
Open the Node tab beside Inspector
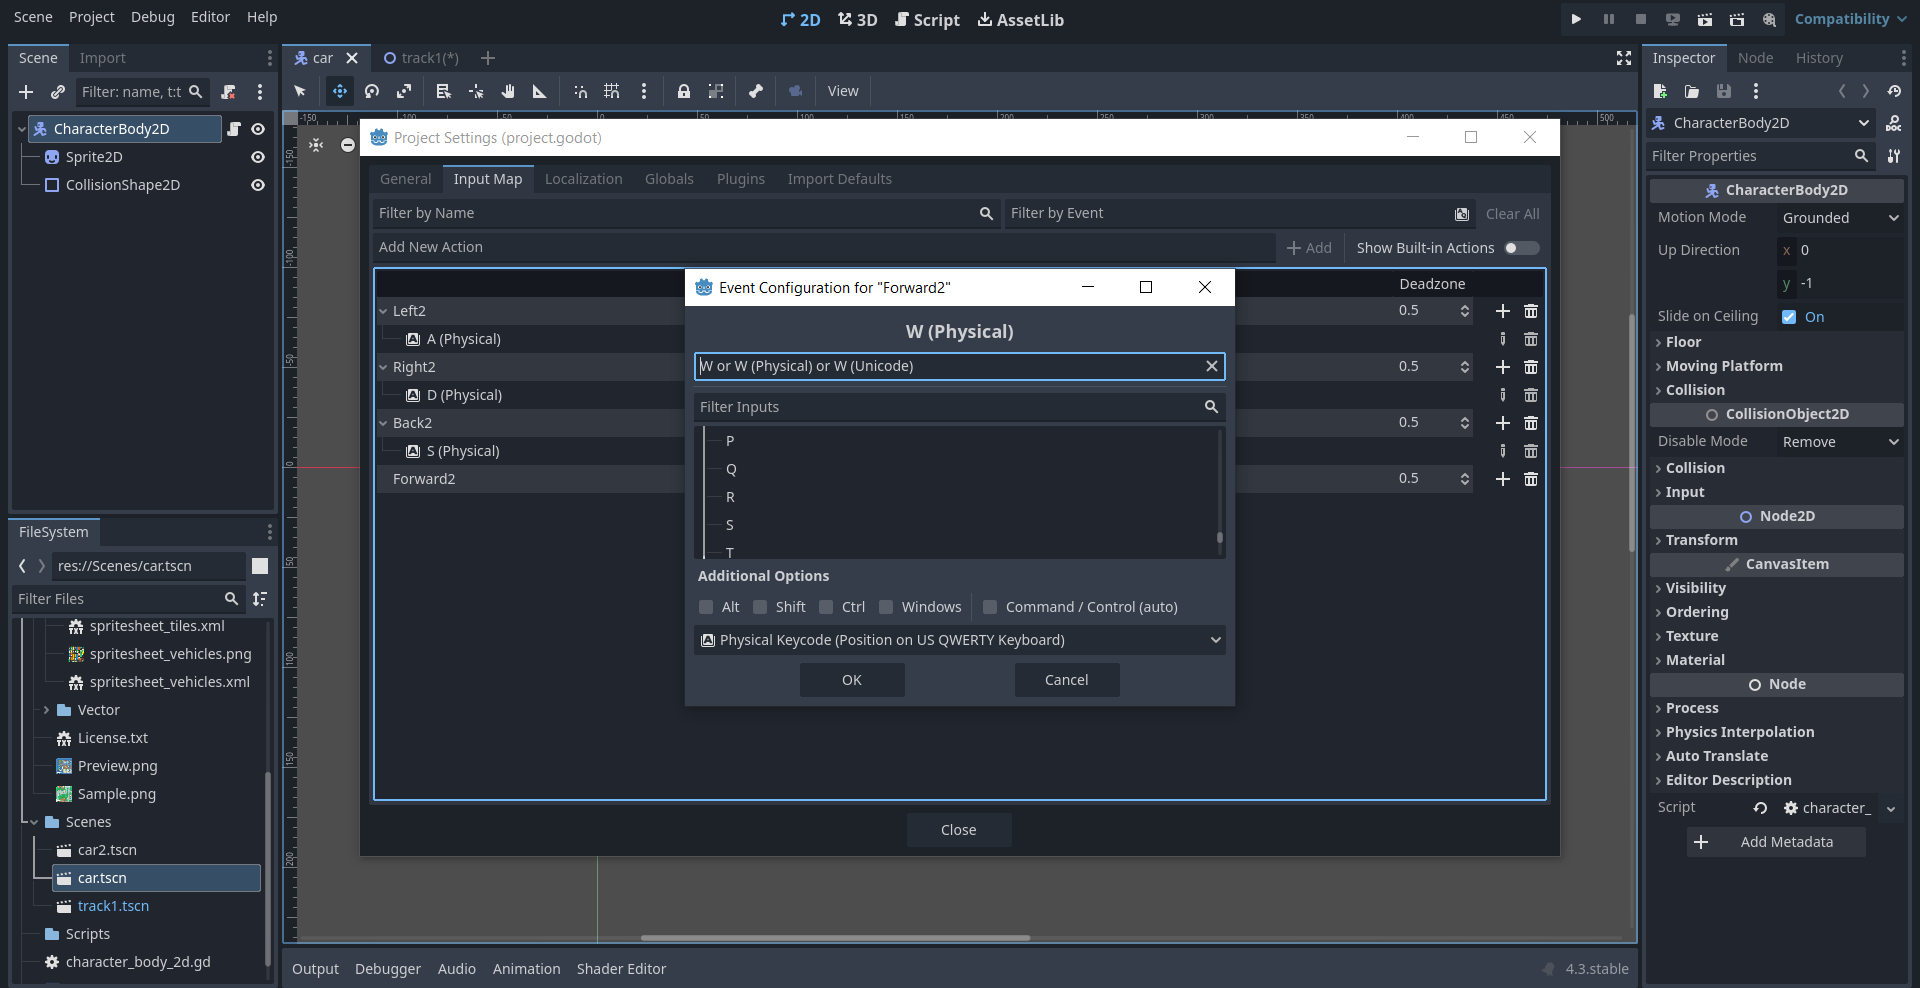point(1756,58)
